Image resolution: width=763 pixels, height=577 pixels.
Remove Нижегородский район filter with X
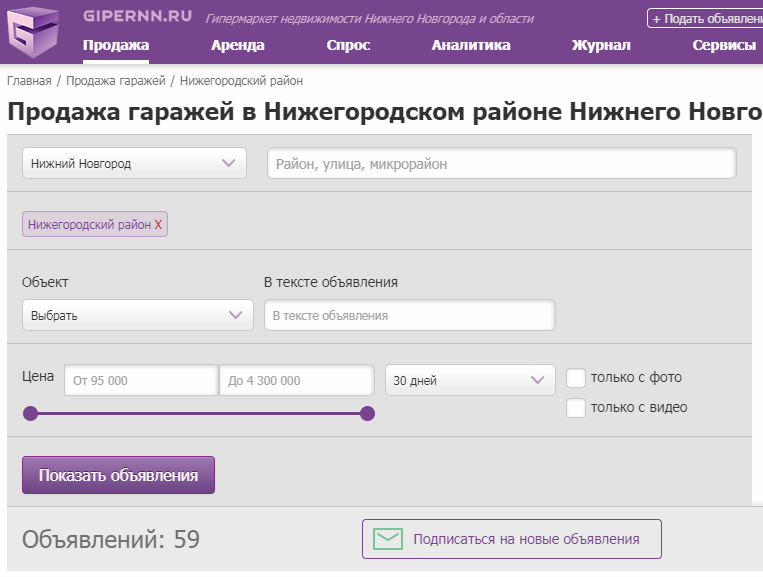[158, 225]
